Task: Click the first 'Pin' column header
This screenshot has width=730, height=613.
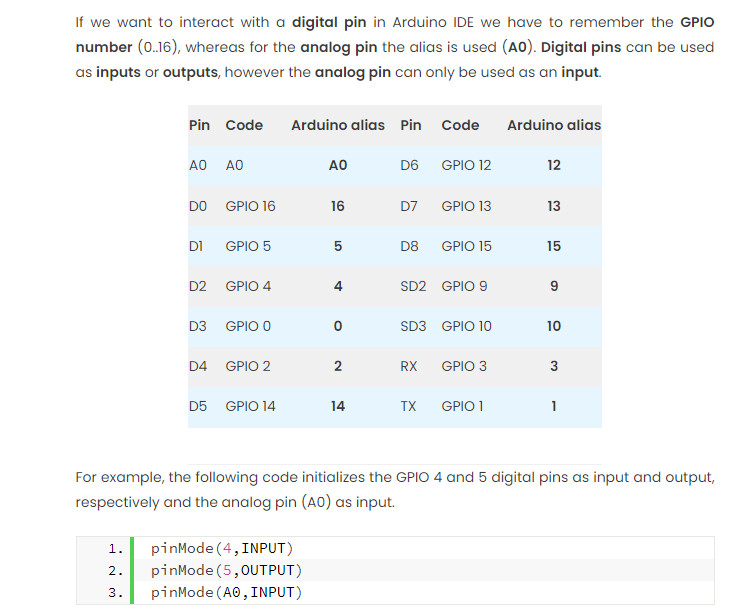Action: [199, 125]
